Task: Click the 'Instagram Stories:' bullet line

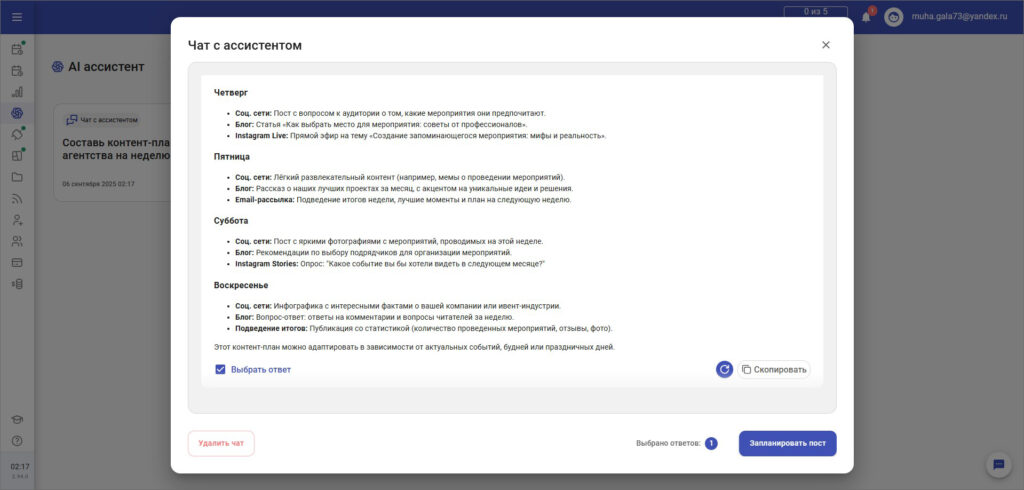Action: (x=390, y=264)
